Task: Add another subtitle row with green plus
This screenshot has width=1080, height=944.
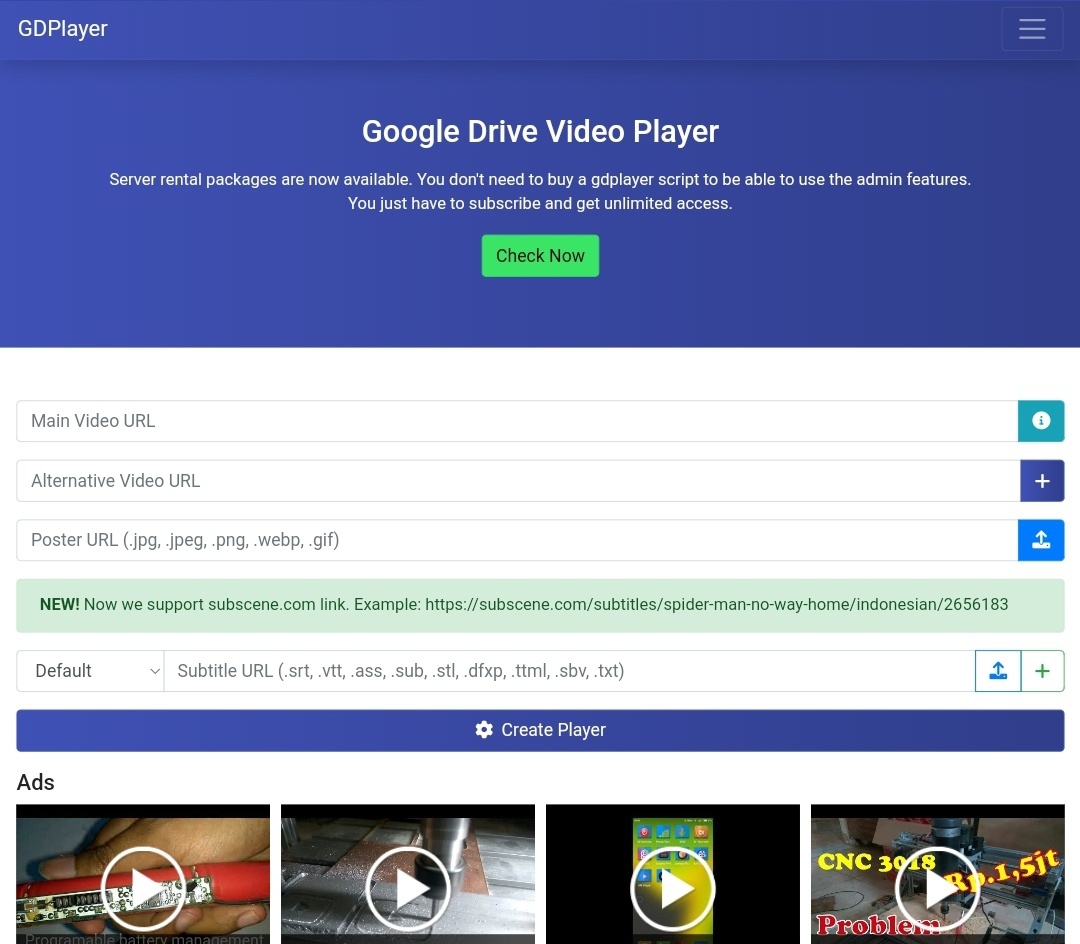Action: (1042, 671)
